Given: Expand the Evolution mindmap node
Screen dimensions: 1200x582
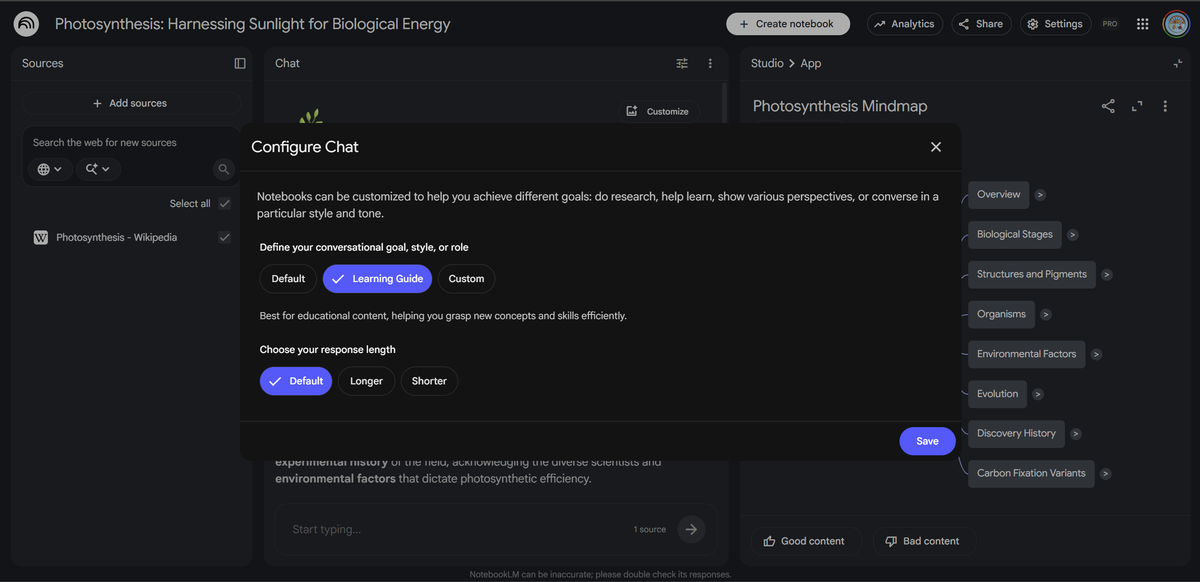Looking at the screenshot, I should coord(1038,394).
